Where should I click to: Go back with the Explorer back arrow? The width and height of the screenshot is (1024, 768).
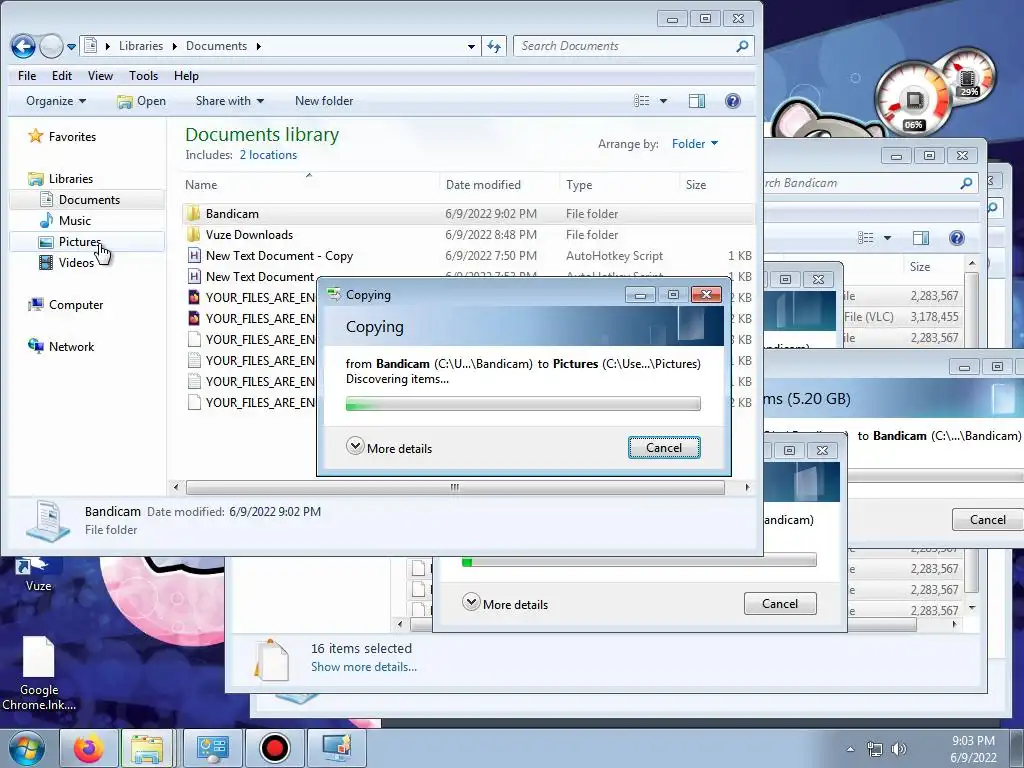coord(24,46)
